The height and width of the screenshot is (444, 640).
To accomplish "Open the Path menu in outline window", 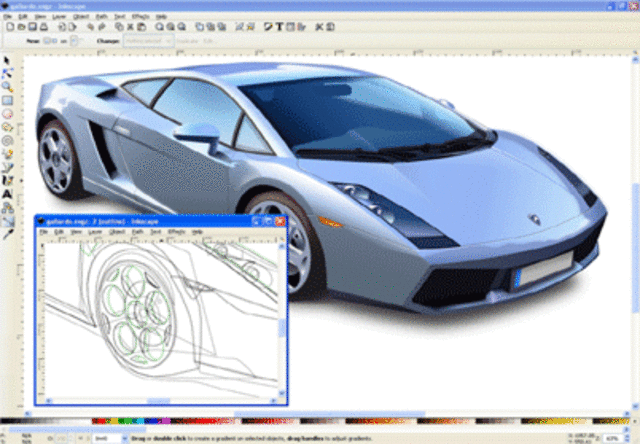I will point(138,232).
